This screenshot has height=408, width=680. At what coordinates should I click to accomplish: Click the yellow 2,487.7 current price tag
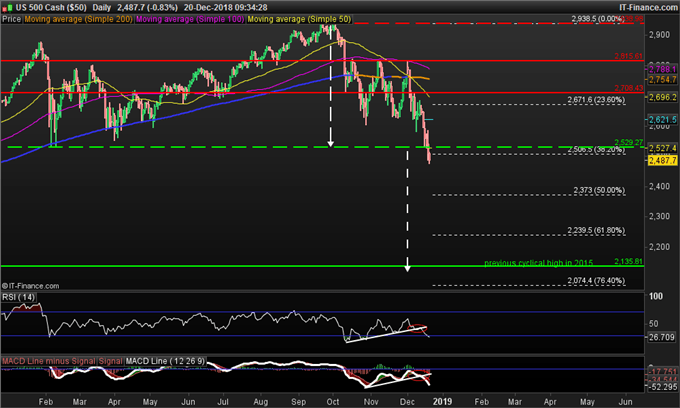click(x=662, y=160)
